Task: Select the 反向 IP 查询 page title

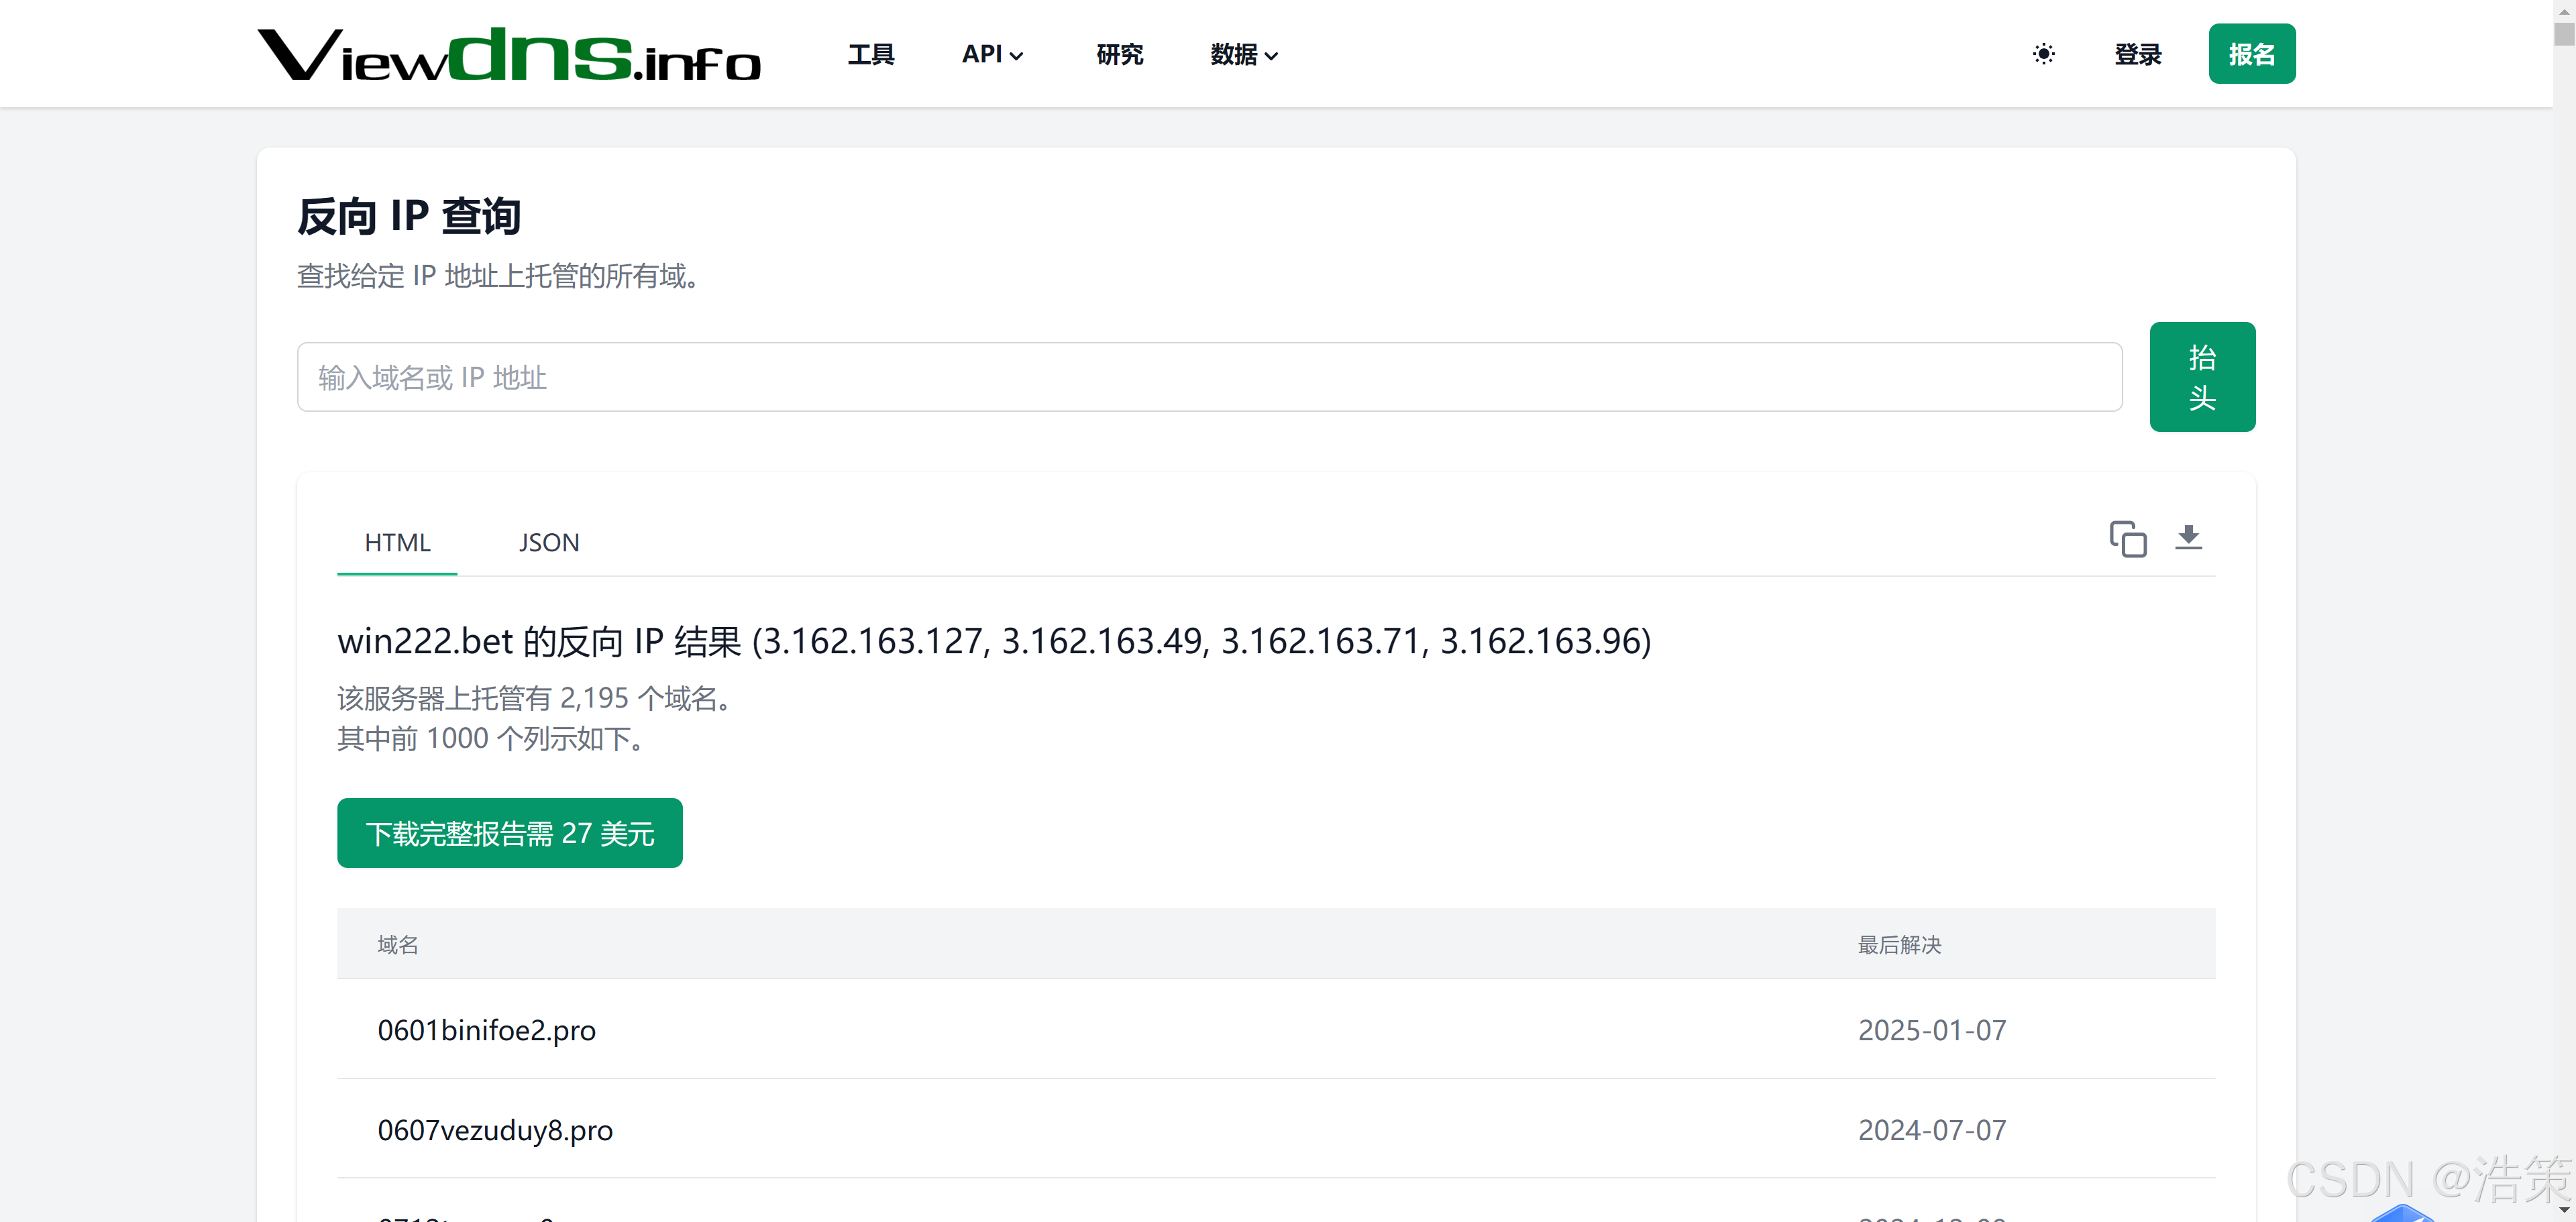Action: click(x=408, y=216)
